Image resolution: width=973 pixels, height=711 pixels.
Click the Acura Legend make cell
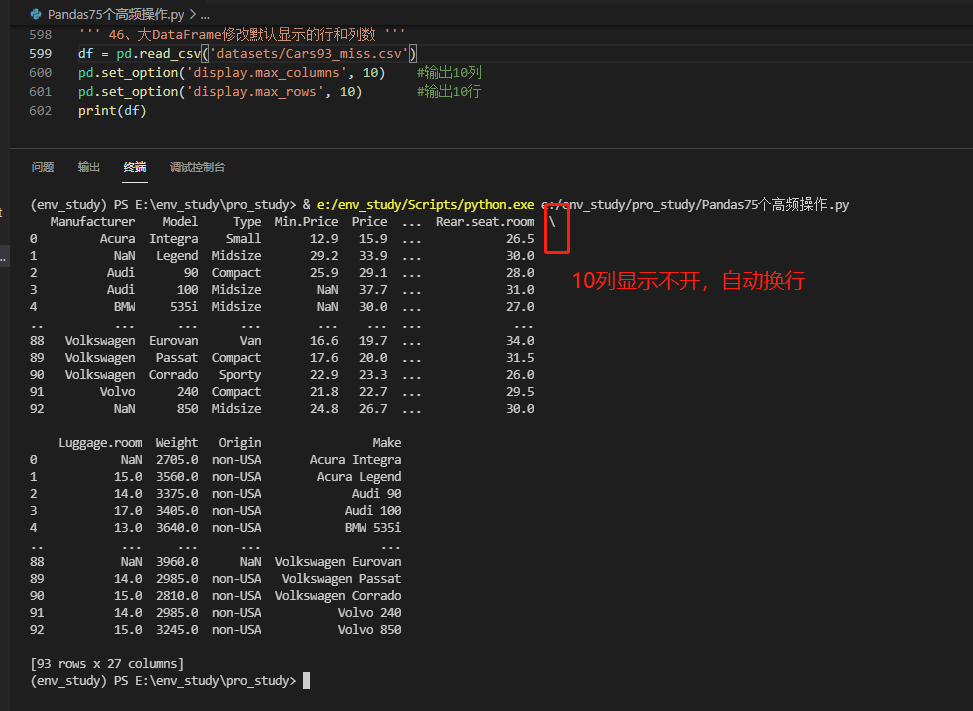359,476
